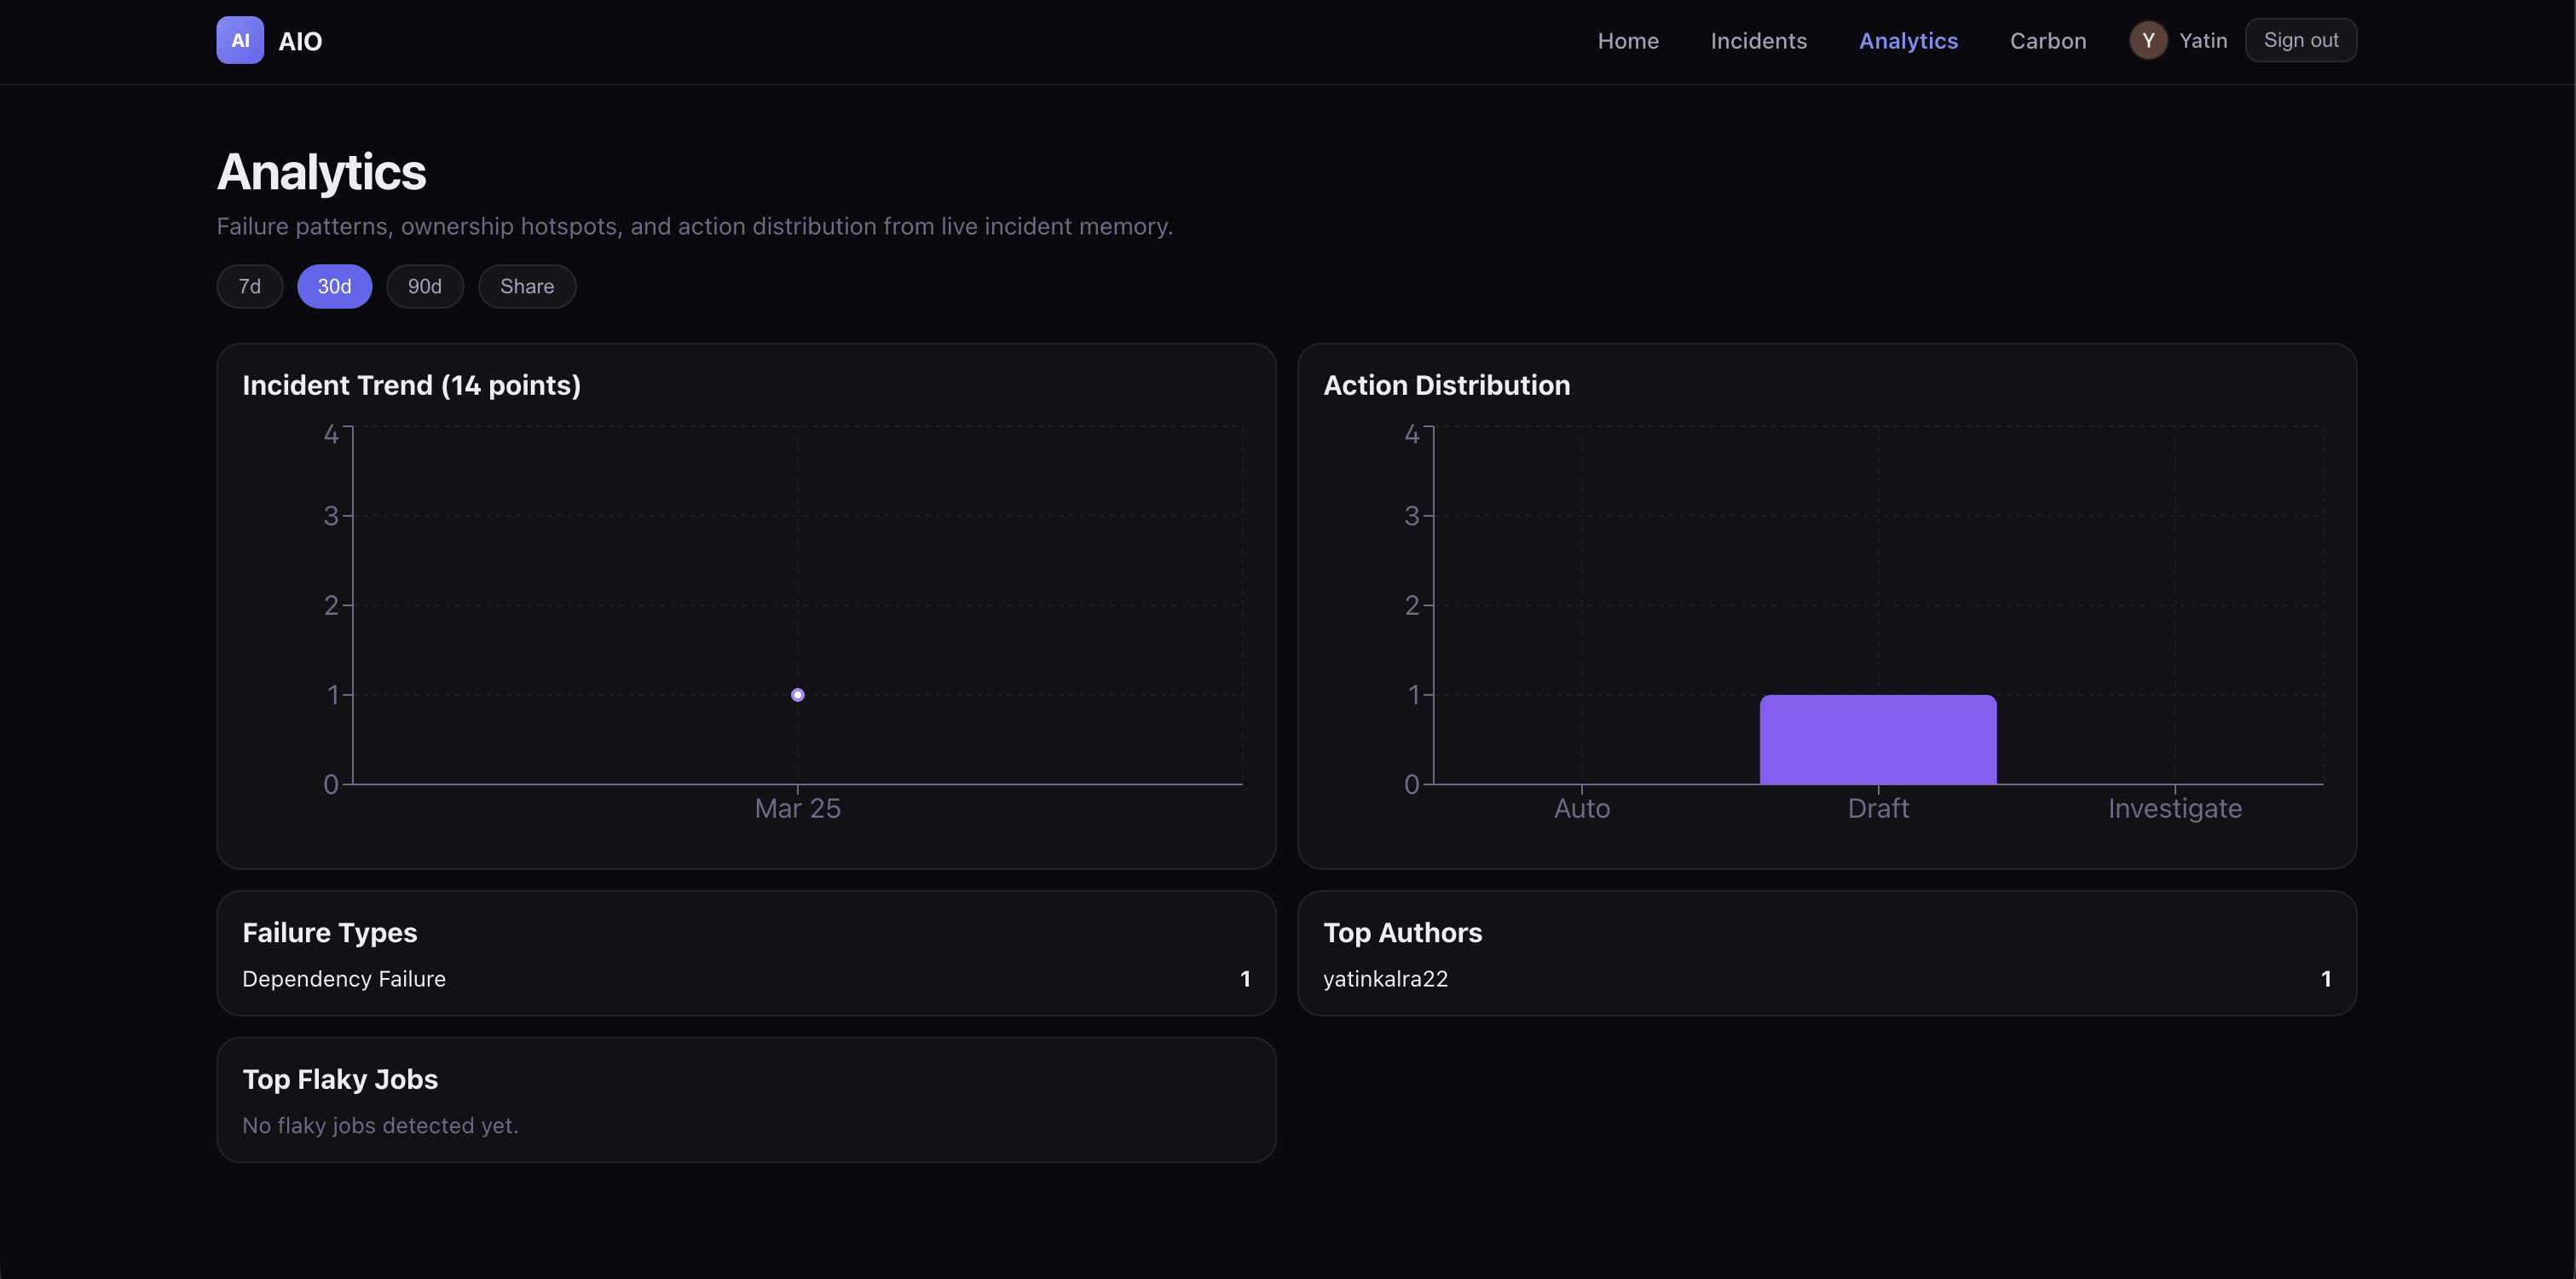Click the purple Draft bar

point(1877,739)
